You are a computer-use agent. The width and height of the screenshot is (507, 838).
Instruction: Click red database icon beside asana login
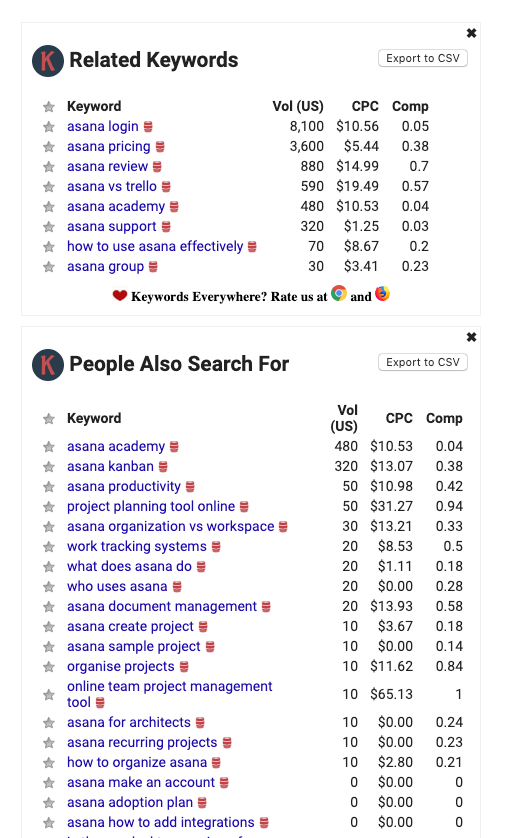coord(149,127)
